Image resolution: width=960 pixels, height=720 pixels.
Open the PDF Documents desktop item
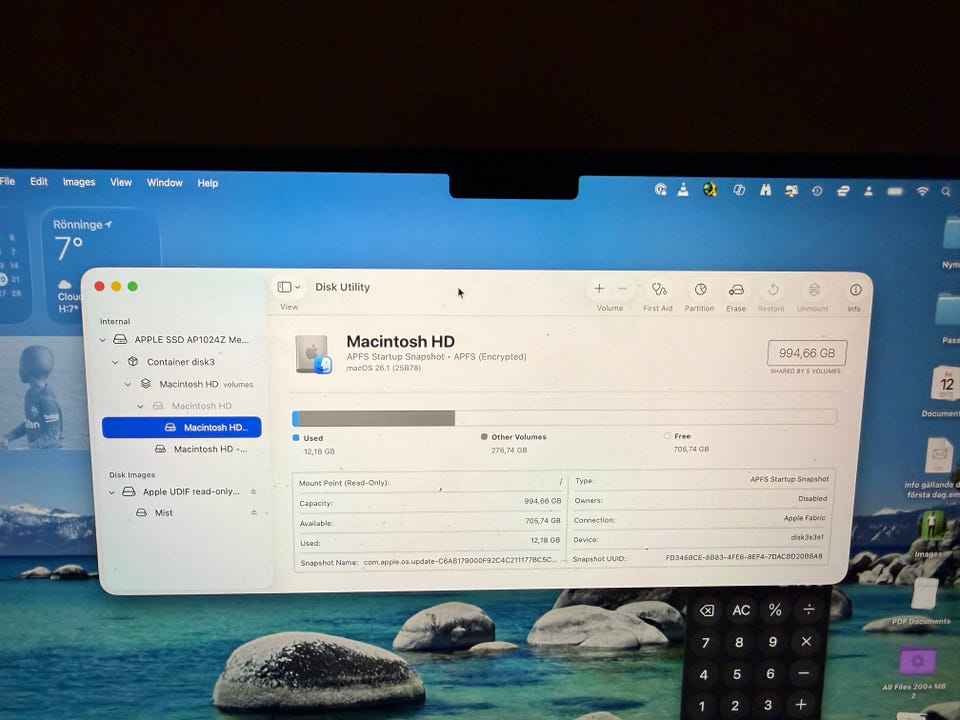tap(923, 603)
